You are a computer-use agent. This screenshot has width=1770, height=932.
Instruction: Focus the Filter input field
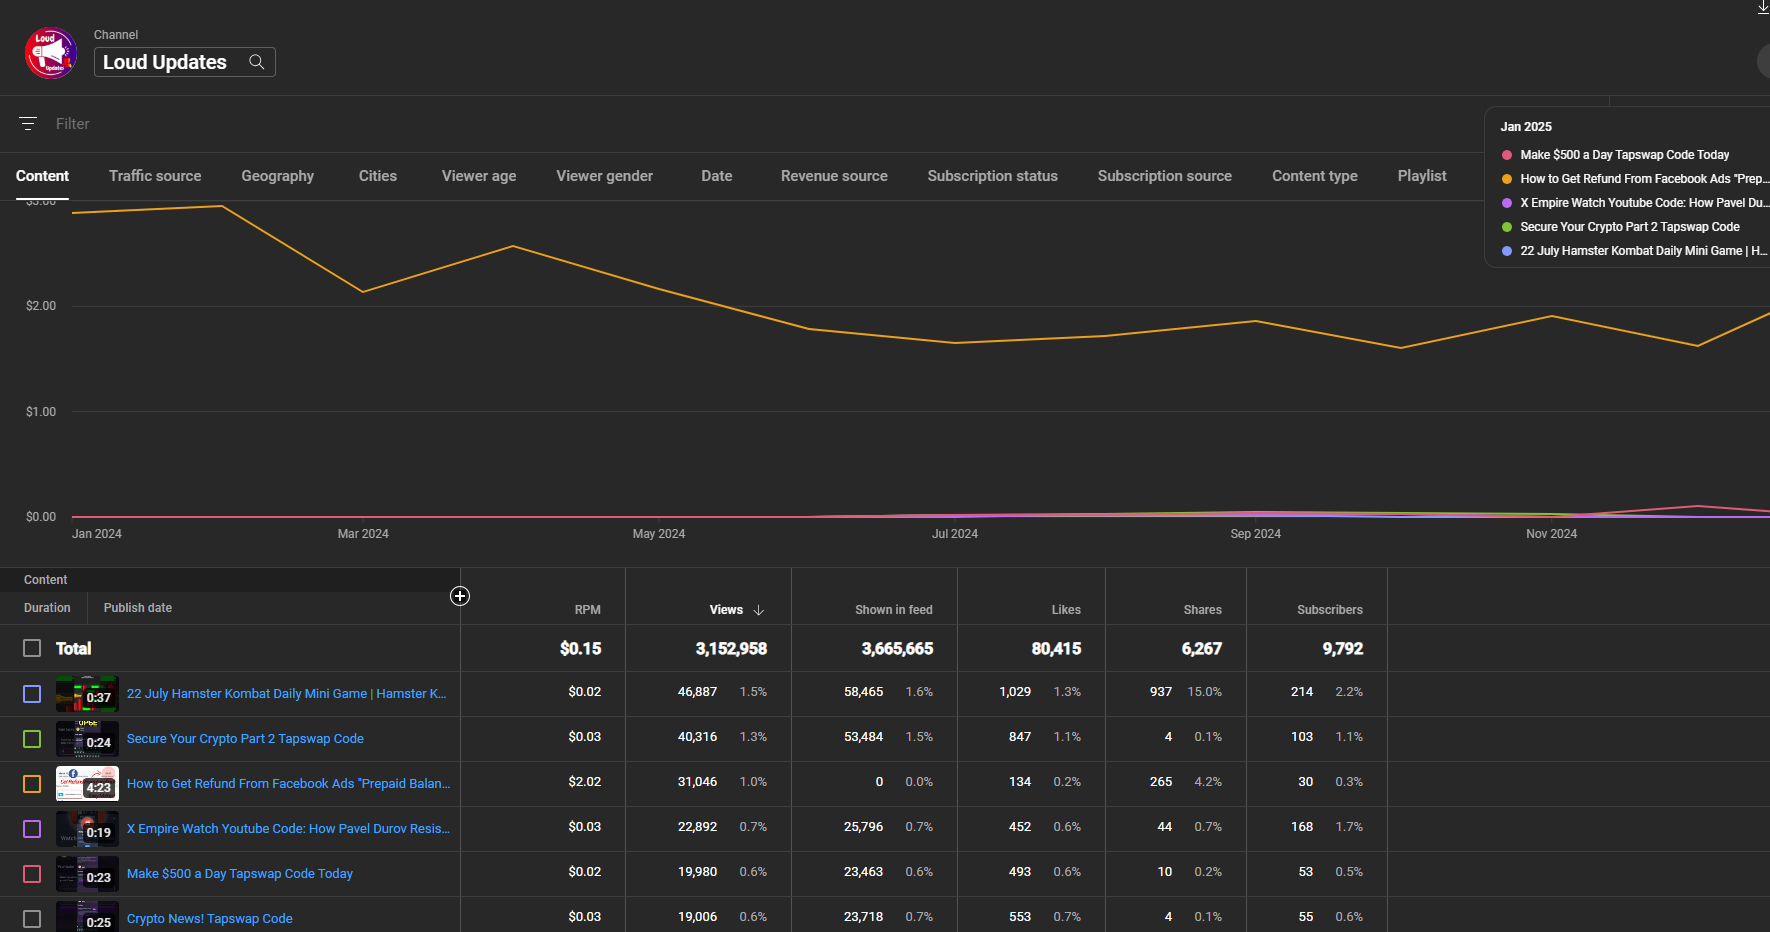pos(73,124)
